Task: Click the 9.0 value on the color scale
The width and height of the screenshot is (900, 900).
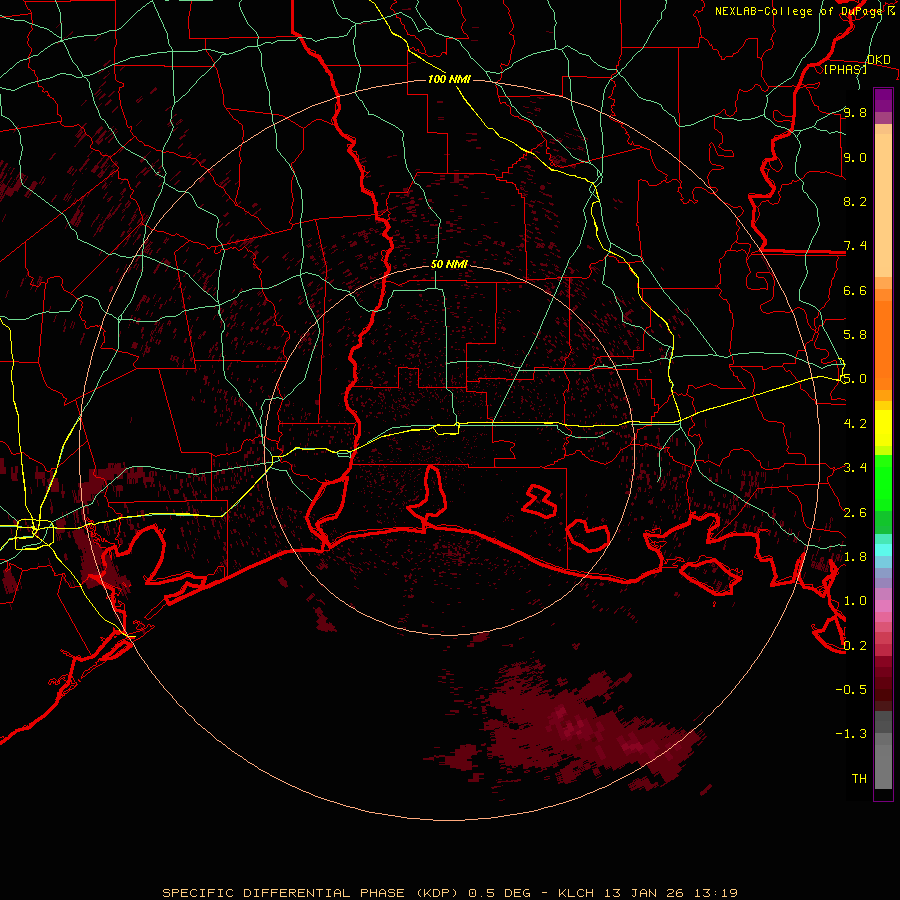Action: pos(855,157)
